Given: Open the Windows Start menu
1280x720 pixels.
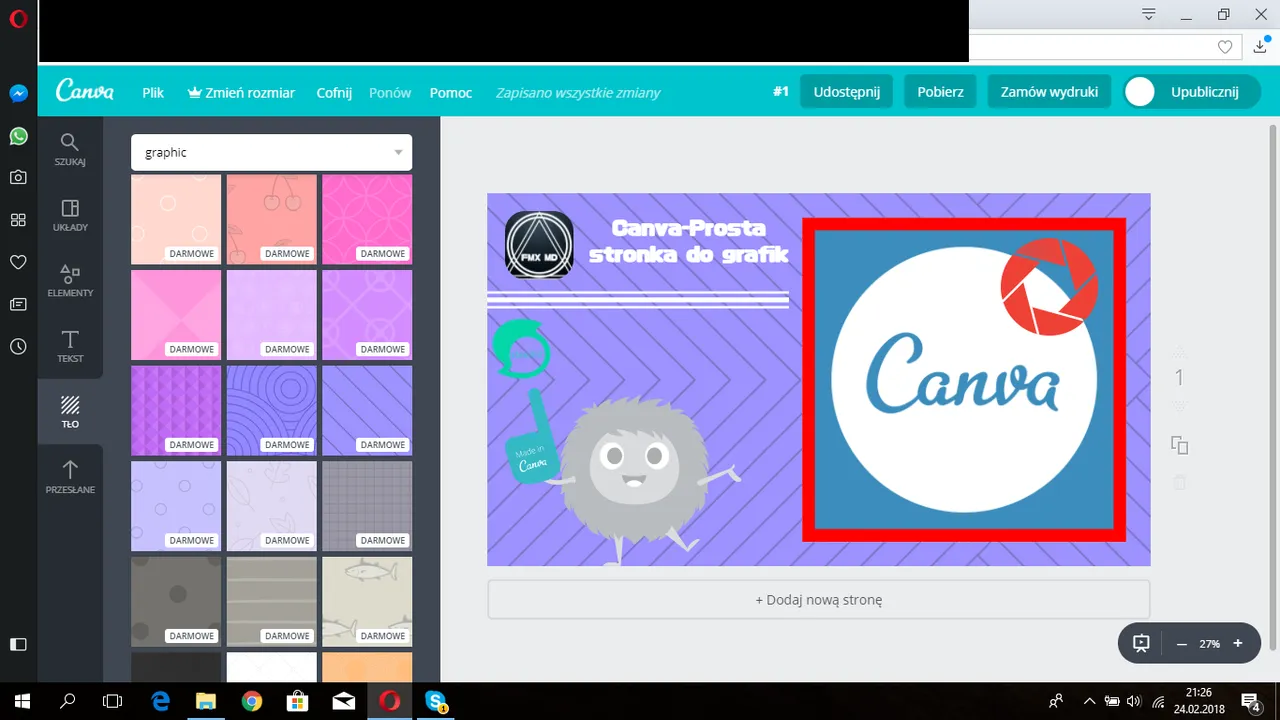Looking at the screenshot, I should coord(22,701).
